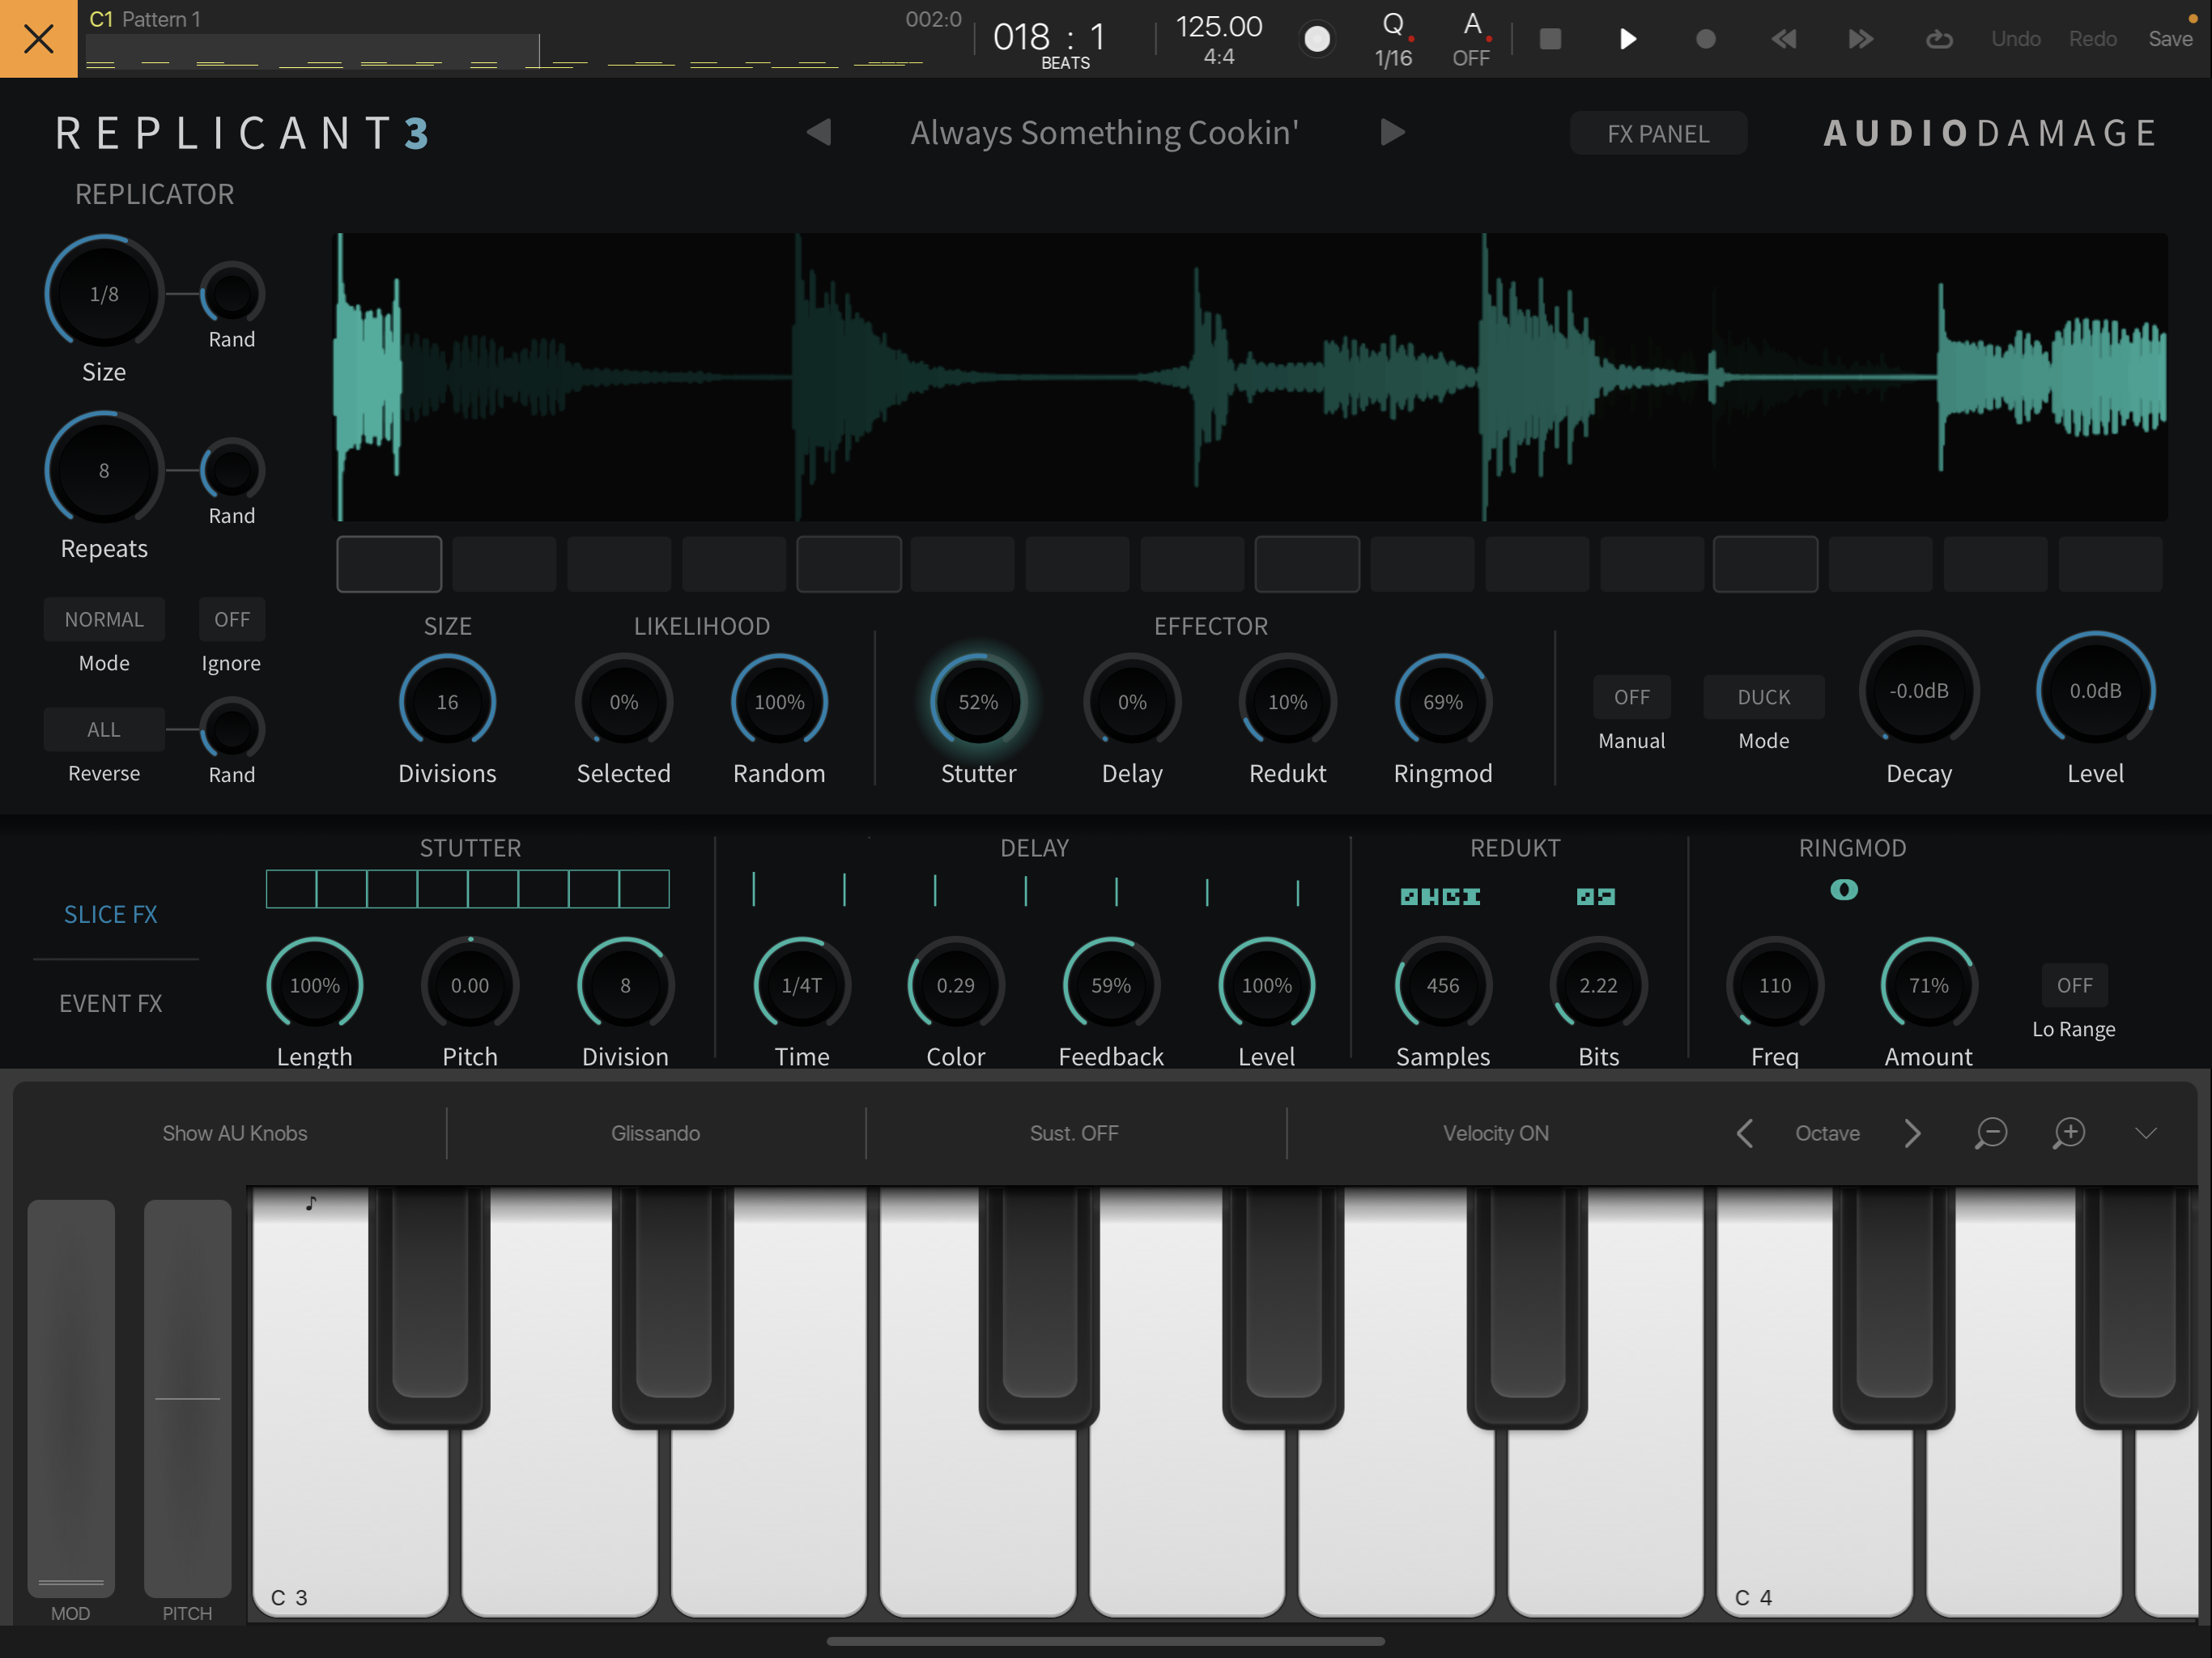Click Redo in the top bar
2212x1658 pixels.
(x=2092, y=39)
